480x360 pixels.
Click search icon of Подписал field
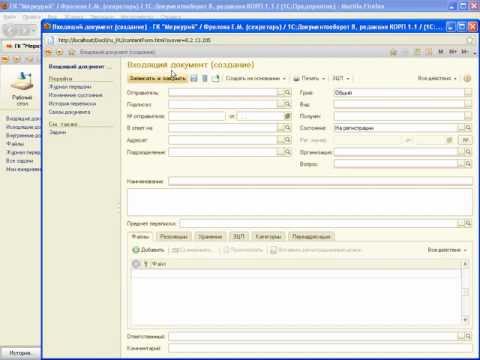point(288,104)
